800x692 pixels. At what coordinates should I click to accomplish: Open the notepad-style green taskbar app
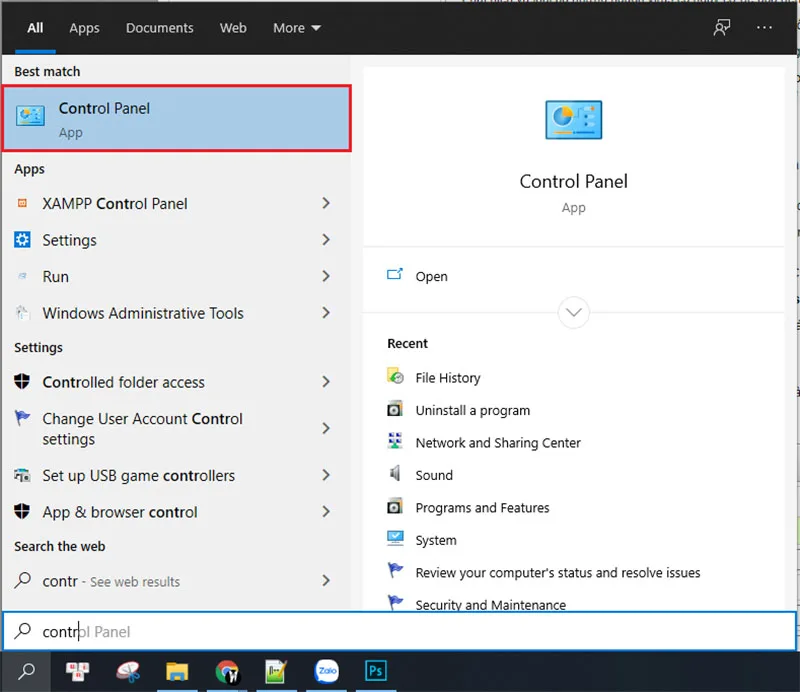(276, 672)
